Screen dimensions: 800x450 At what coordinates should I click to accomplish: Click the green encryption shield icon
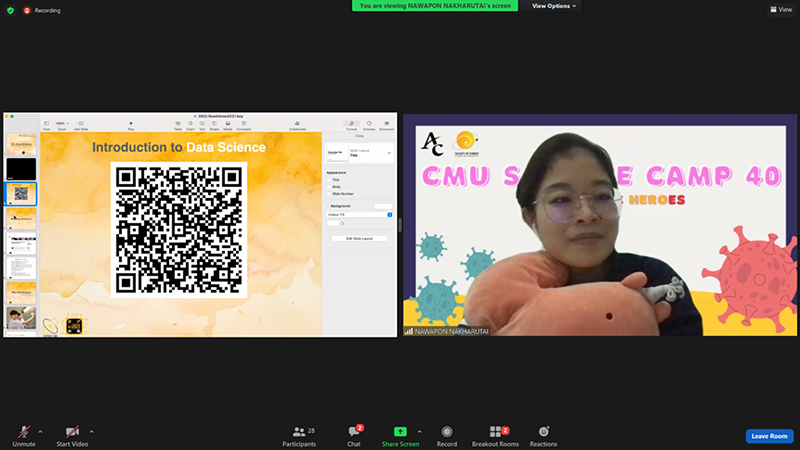click(10, 10)
